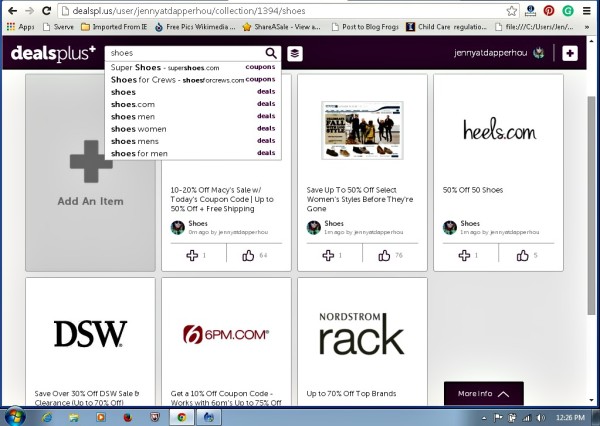Select Super Shoes coupons suggestion
The width and height of the screenshot is (600, 426).
(x=193, y=67)
